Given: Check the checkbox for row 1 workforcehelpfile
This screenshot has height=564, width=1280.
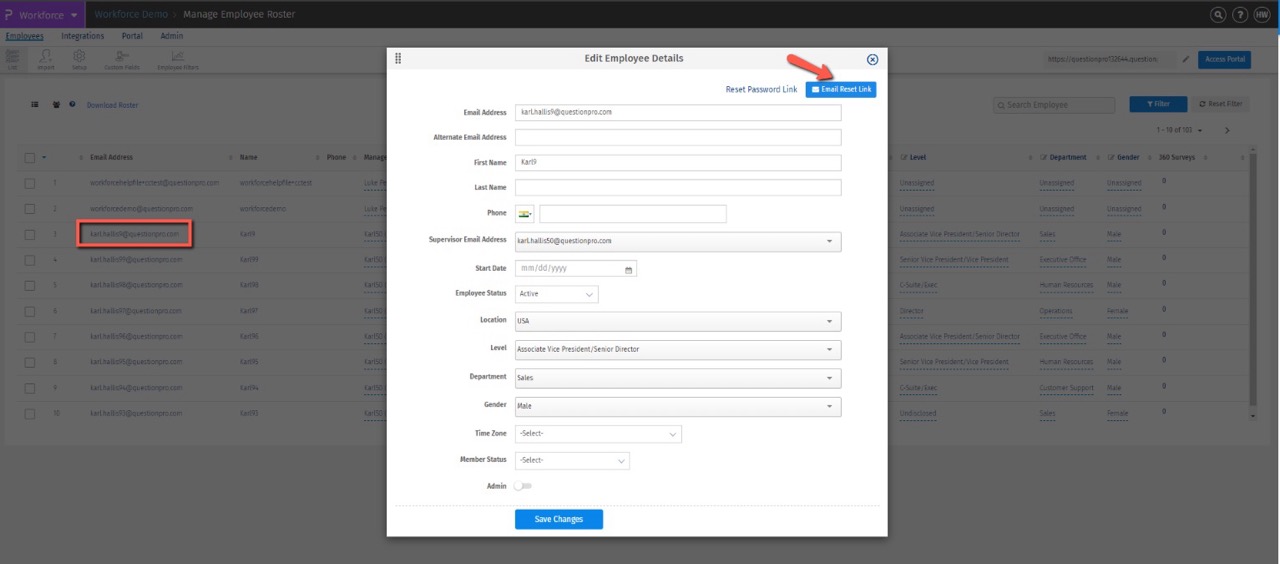Looking at the screenshot, I should (x=29, y=183).
